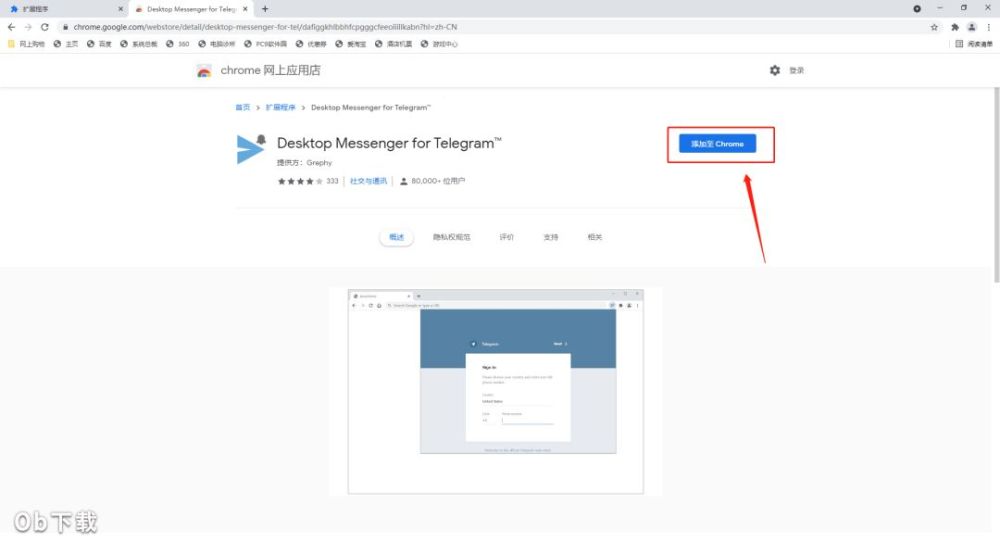Click the star rating with 333 reviews
1000x542 pixels.
tap(307, 181)
